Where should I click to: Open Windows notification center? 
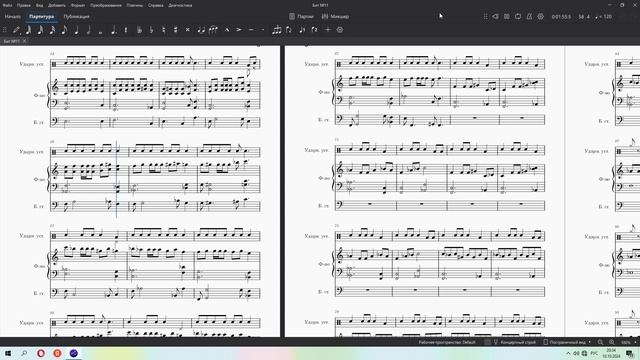(x=630, y=353)
